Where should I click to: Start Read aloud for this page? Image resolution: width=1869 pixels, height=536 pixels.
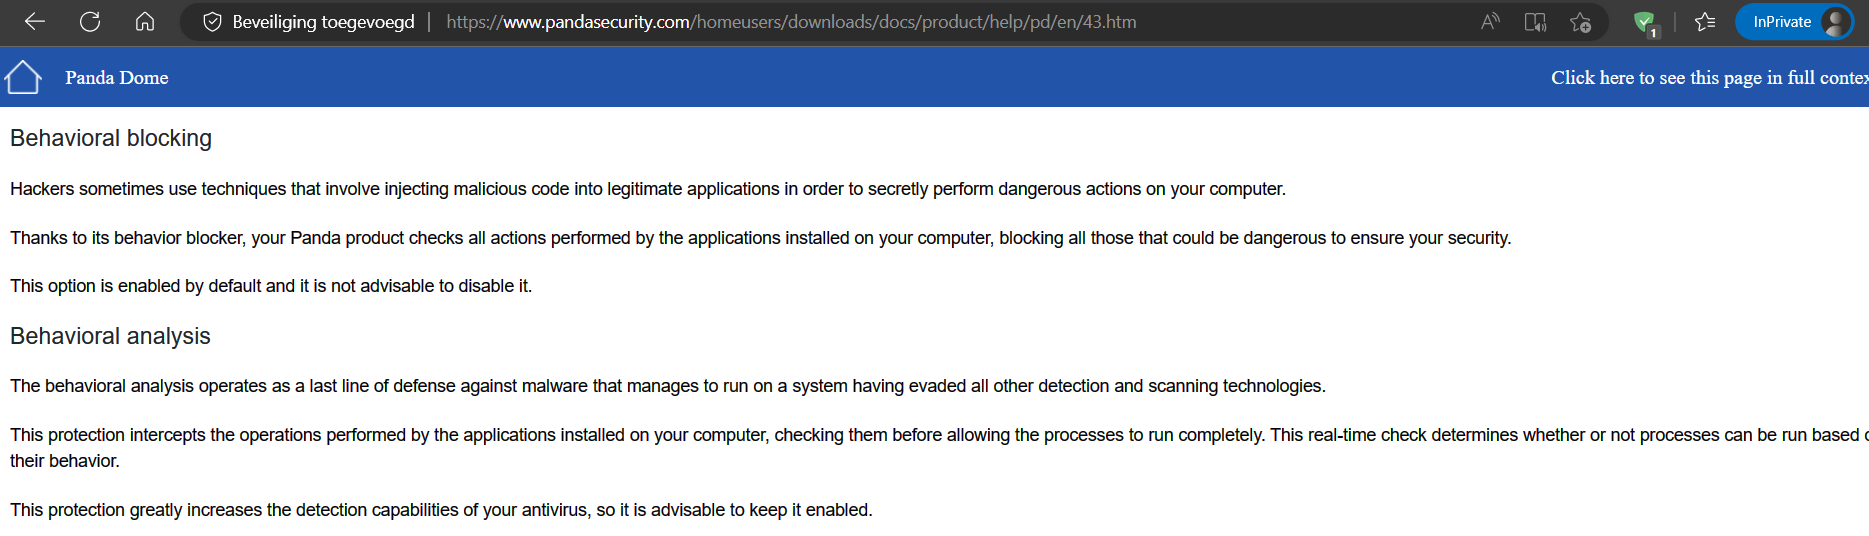click(1490, 22)
